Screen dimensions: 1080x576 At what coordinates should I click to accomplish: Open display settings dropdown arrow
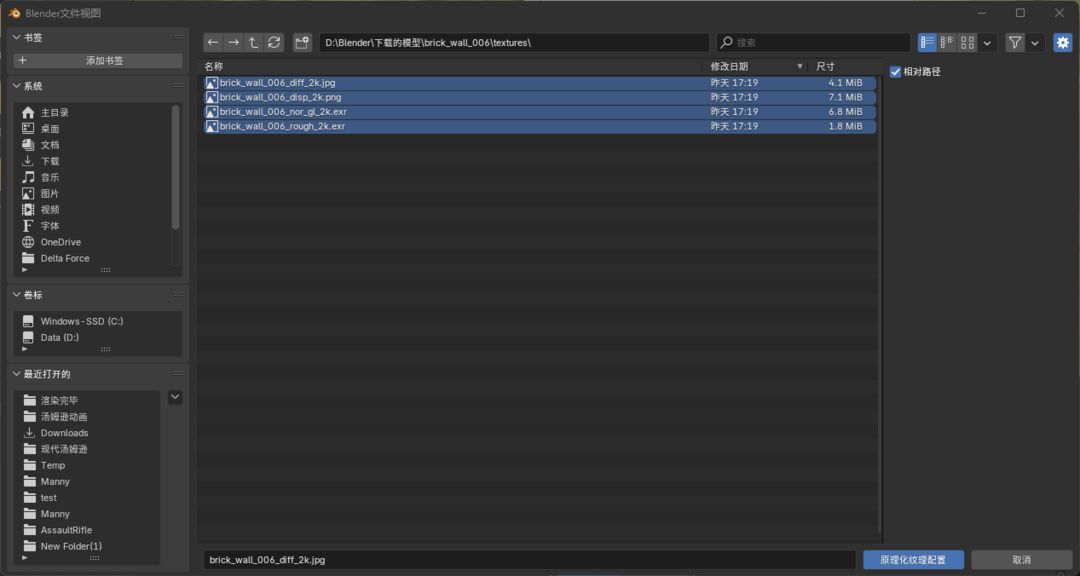coord(987,43)
